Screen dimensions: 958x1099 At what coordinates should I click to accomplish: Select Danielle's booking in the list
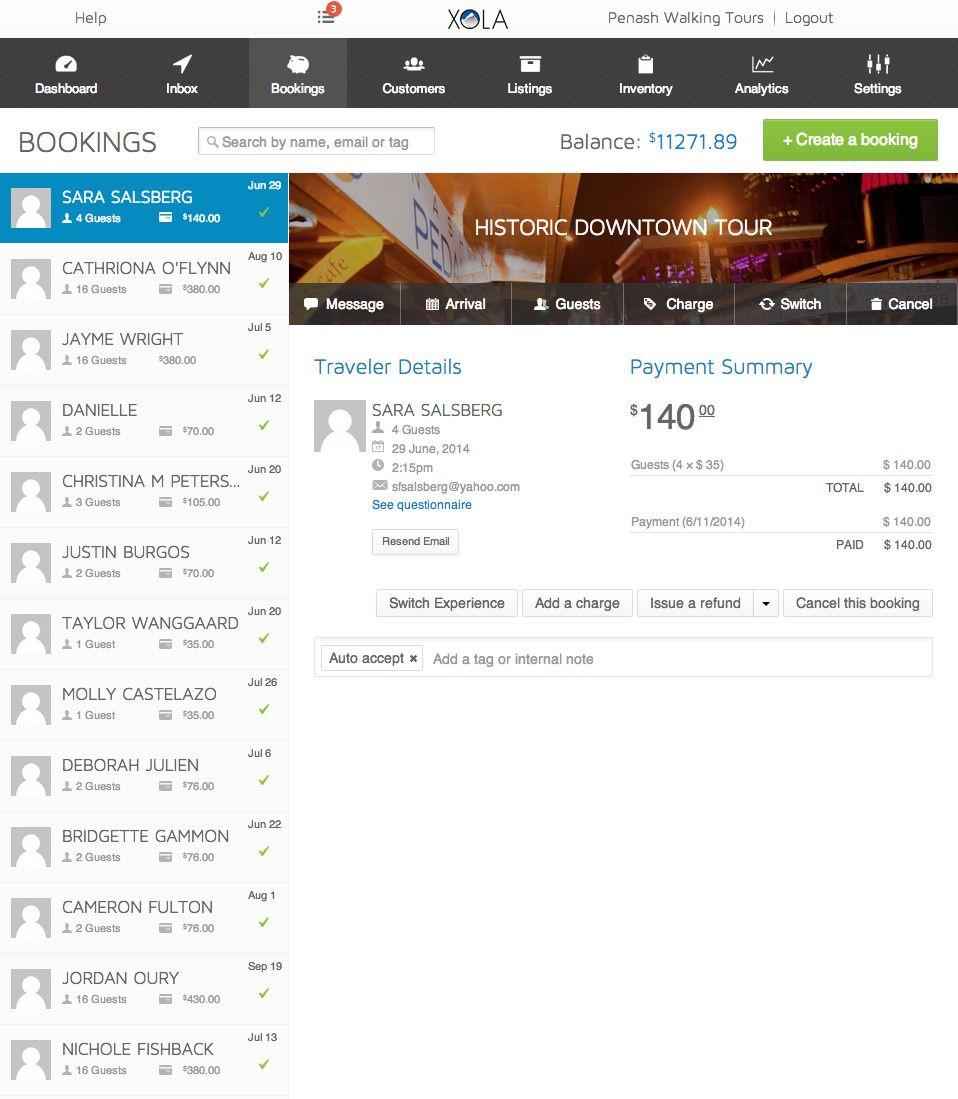pyautogui.click(x=144, y=421)
